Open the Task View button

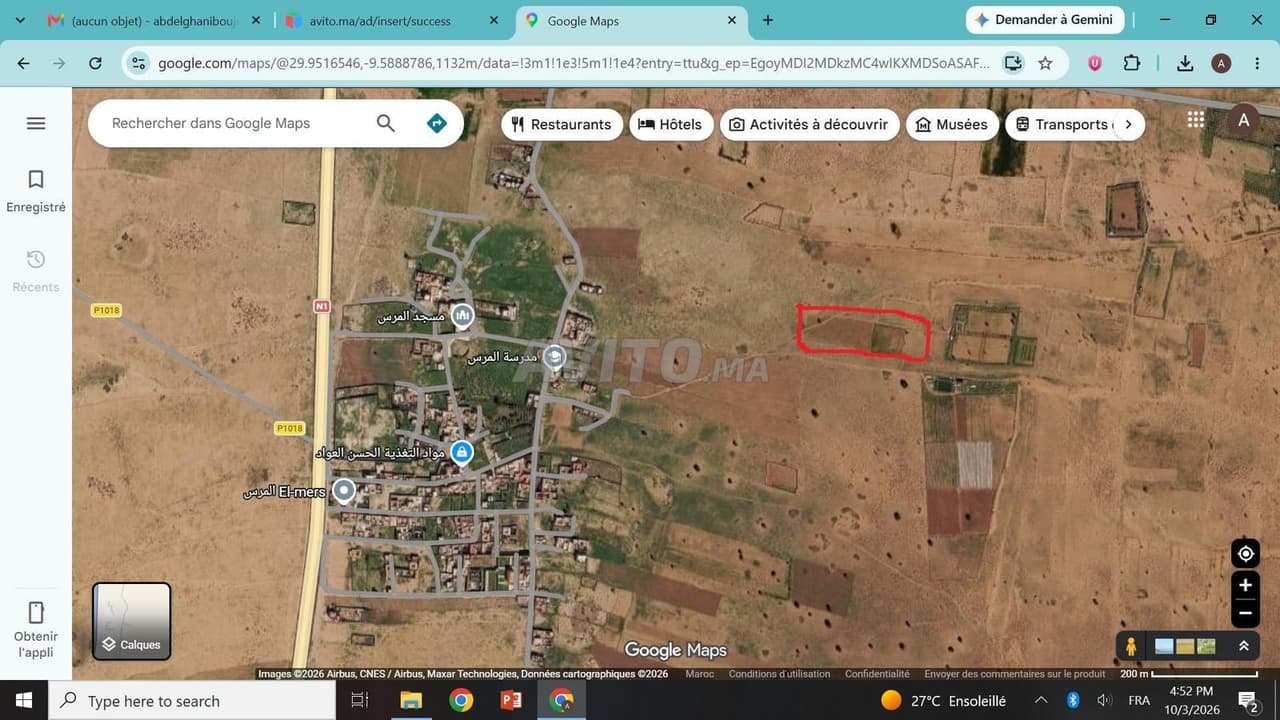point(360,700)
